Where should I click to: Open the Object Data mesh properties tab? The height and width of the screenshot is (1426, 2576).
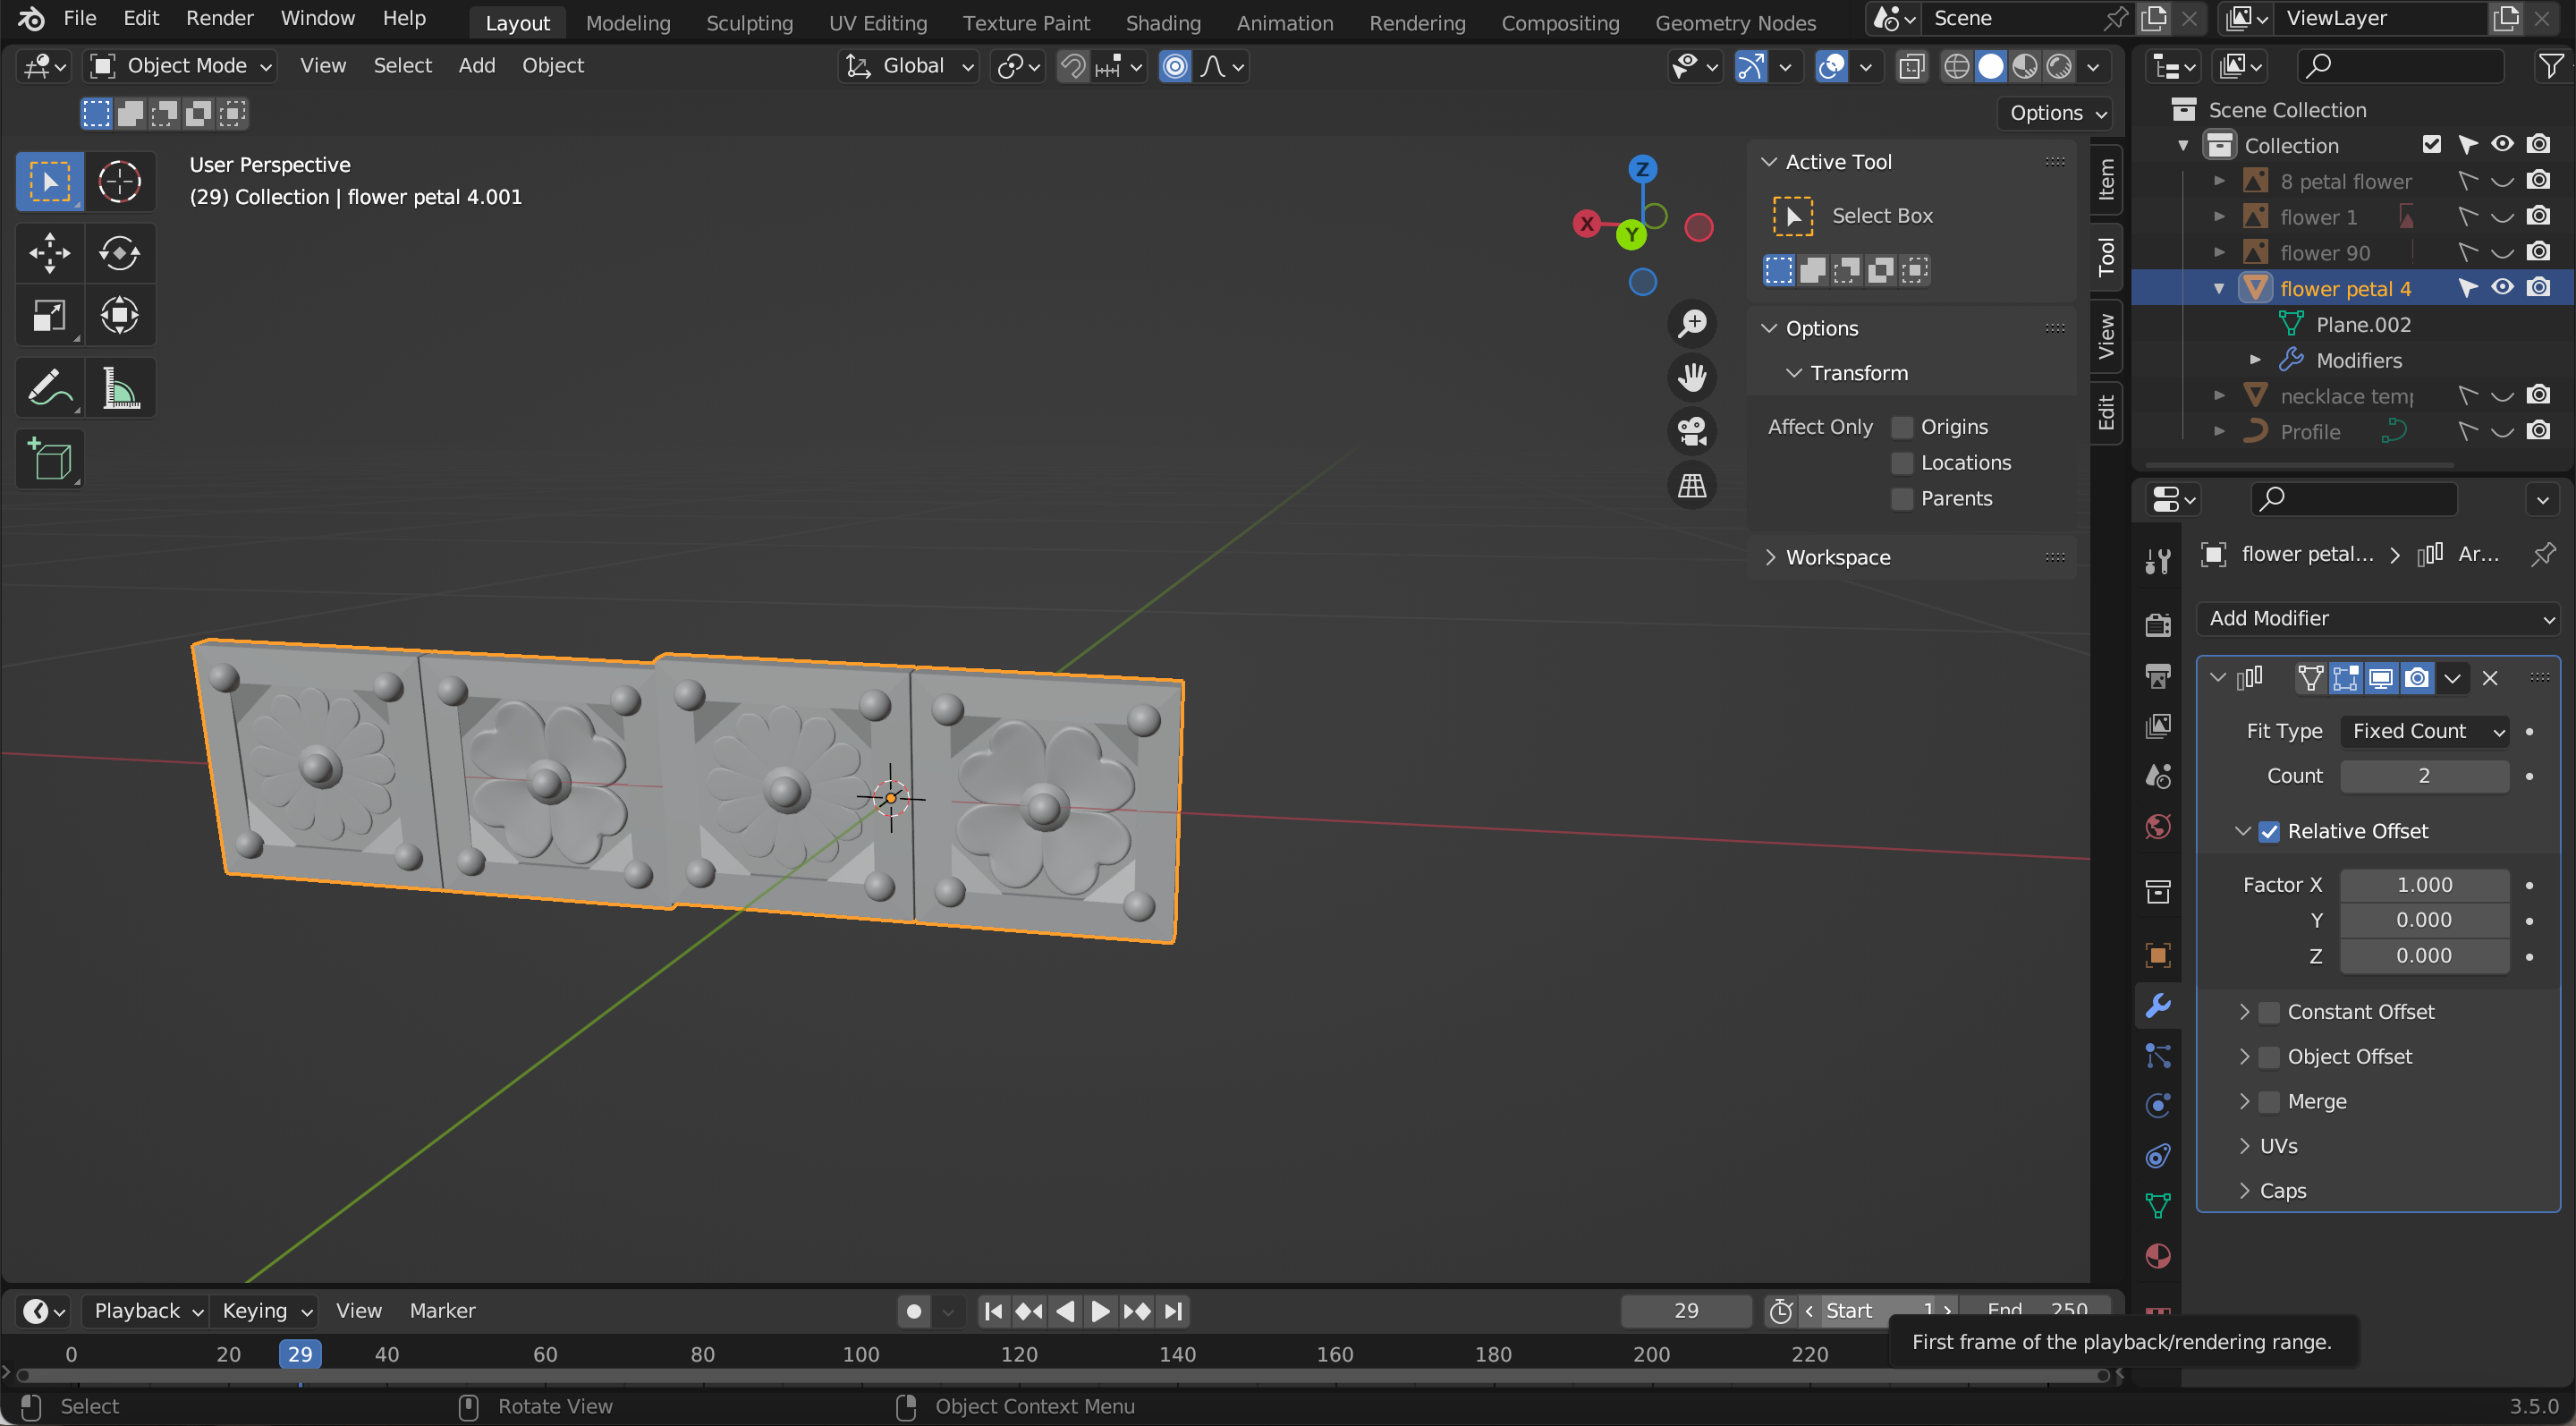click(x=2158, y=1206)
